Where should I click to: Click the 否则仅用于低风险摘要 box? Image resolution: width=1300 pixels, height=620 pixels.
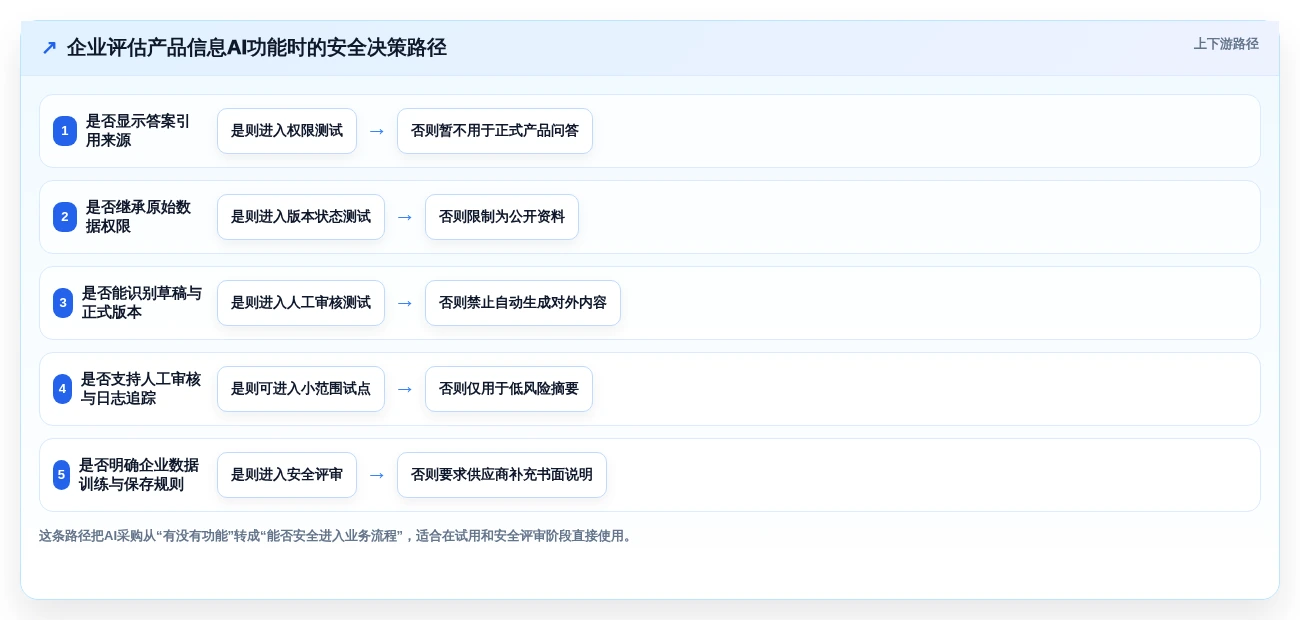(509, 389)
